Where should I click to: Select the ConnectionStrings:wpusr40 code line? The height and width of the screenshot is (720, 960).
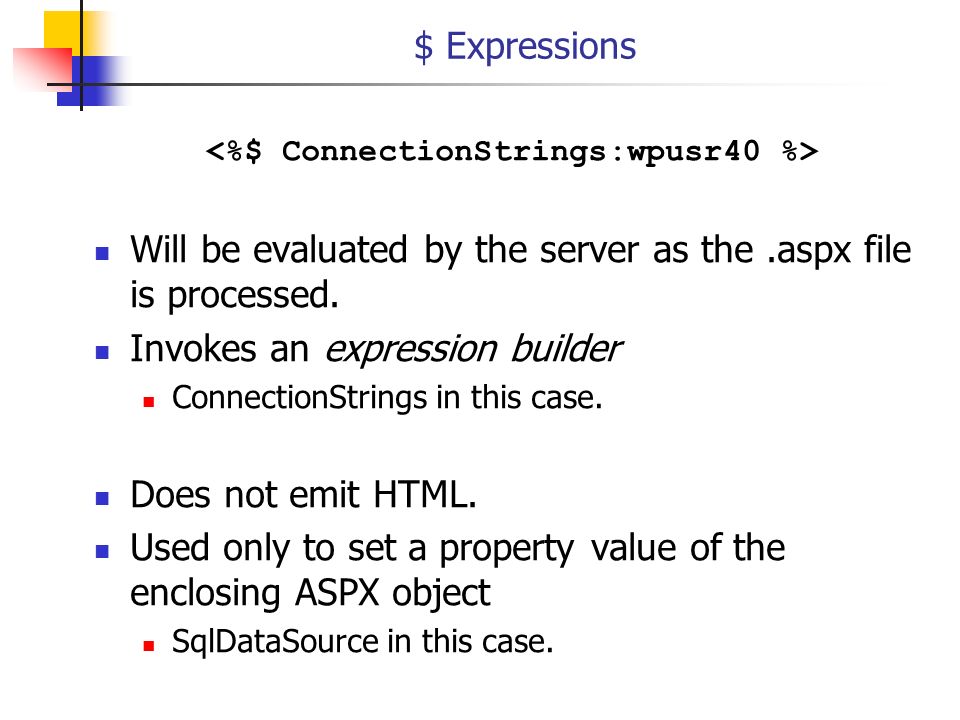[512, 151]
